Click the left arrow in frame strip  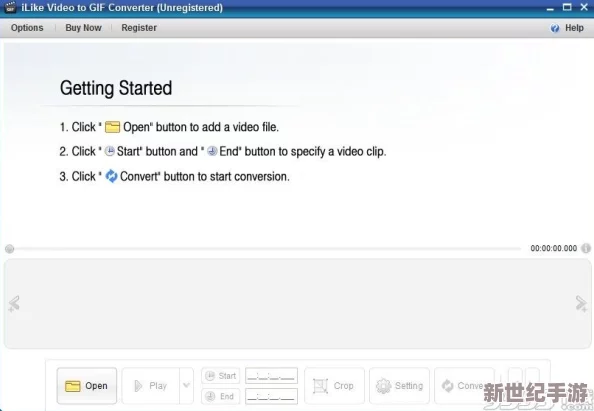coord(14,304)
